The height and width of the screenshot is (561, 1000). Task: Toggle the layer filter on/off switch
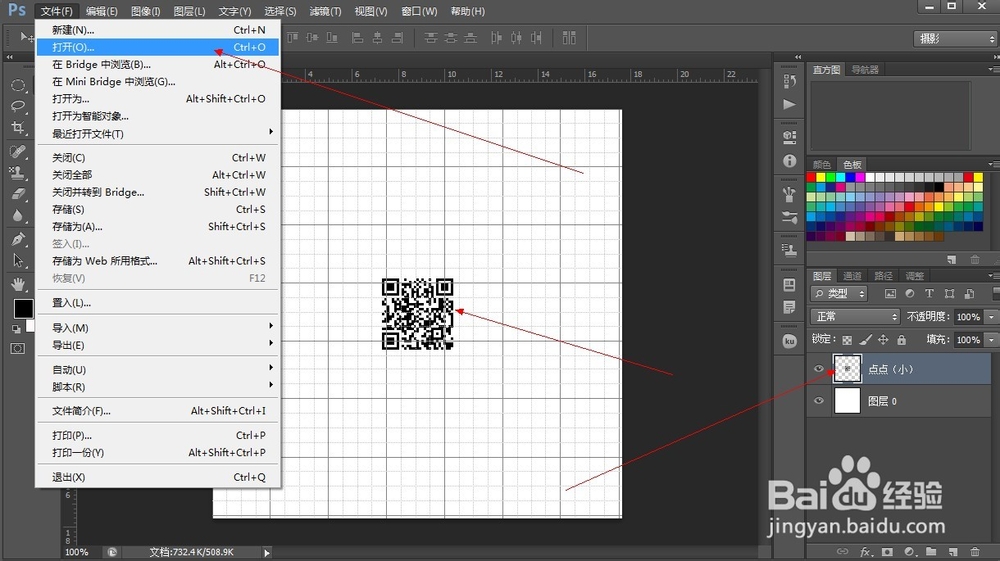pyautogui.click(x=996, y=294)
